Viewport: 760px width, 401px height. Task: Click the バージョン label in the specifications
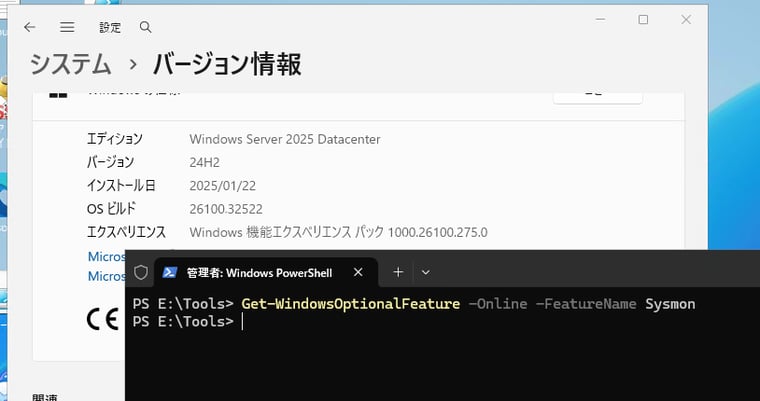tap(111, 162)
